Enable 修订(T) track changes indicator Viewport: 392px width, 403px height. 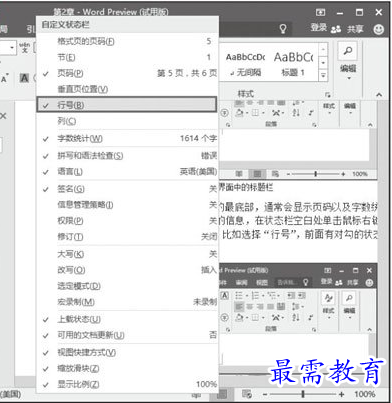127,237
